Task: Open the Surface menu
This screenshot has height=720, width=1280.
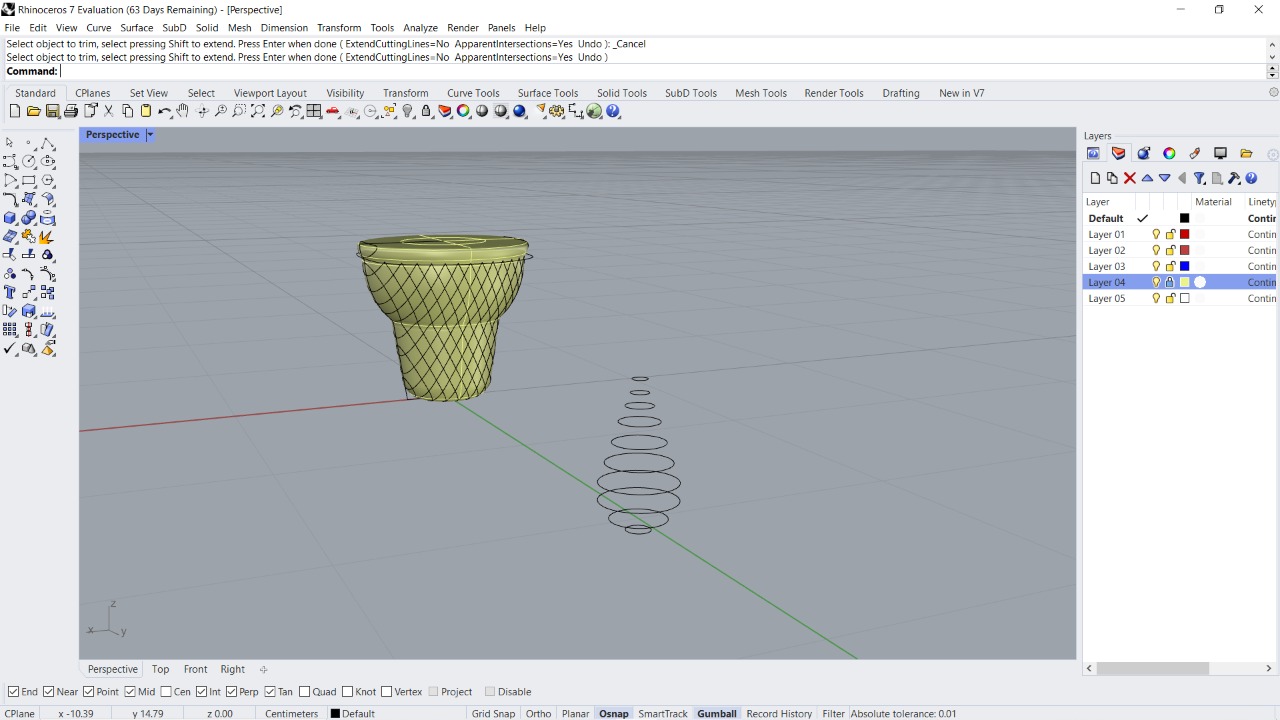Action: click(137, 28)
